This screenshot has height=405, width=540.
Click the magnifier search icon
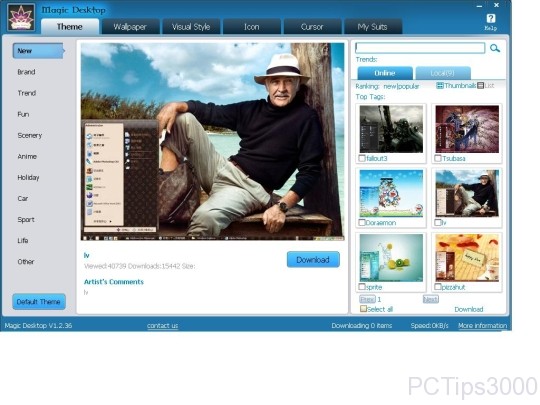click(x=495, y=48)
